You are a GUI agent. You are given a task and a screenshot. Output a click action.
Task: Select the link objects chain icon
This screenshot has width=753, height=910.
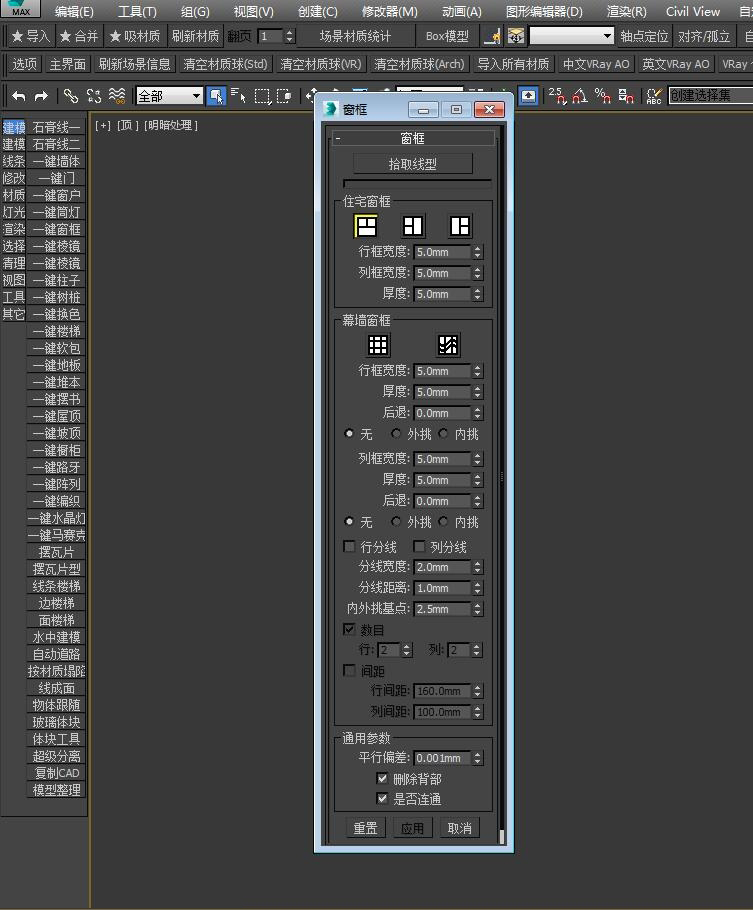coord(71,96)
